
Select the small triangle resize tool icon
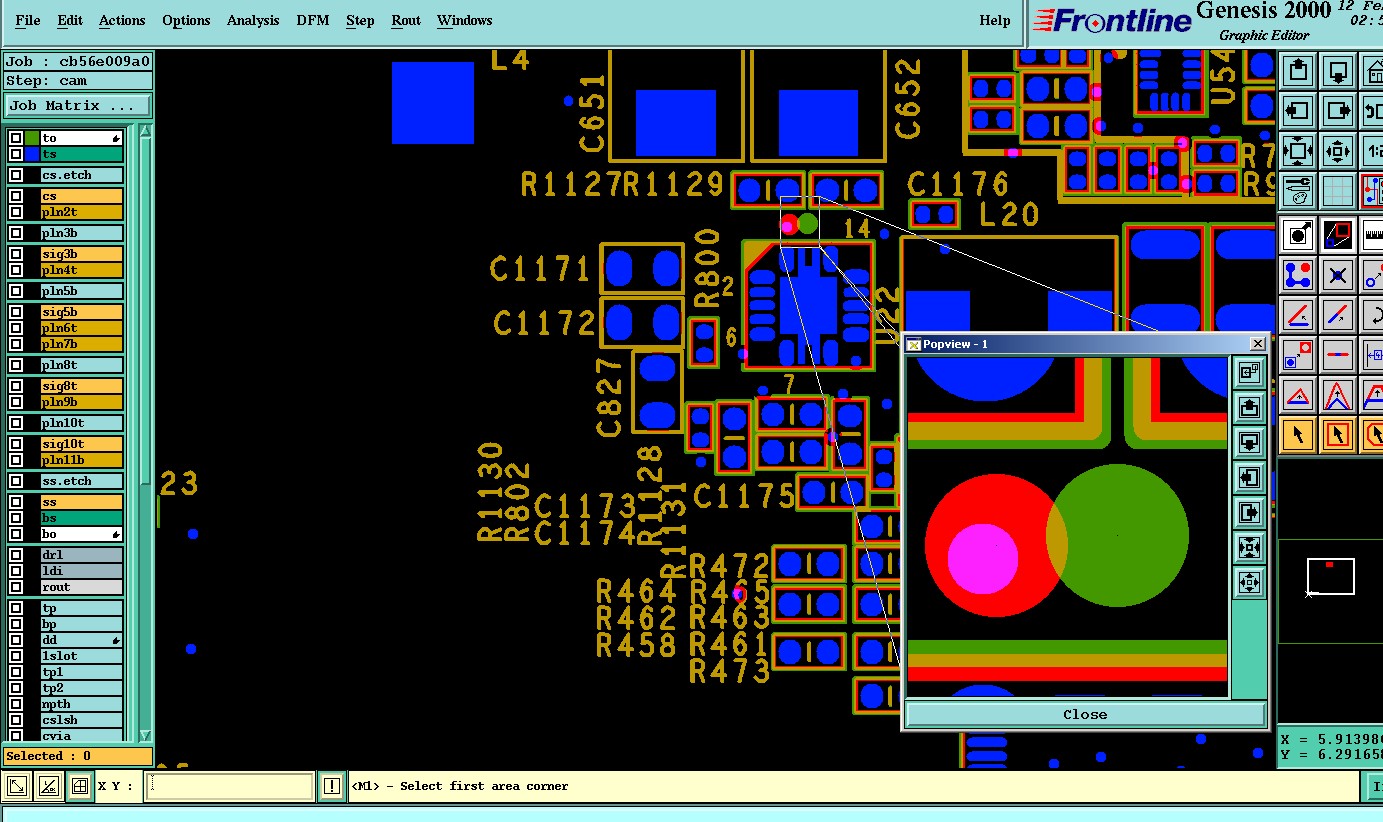(x=1298, y=395)
